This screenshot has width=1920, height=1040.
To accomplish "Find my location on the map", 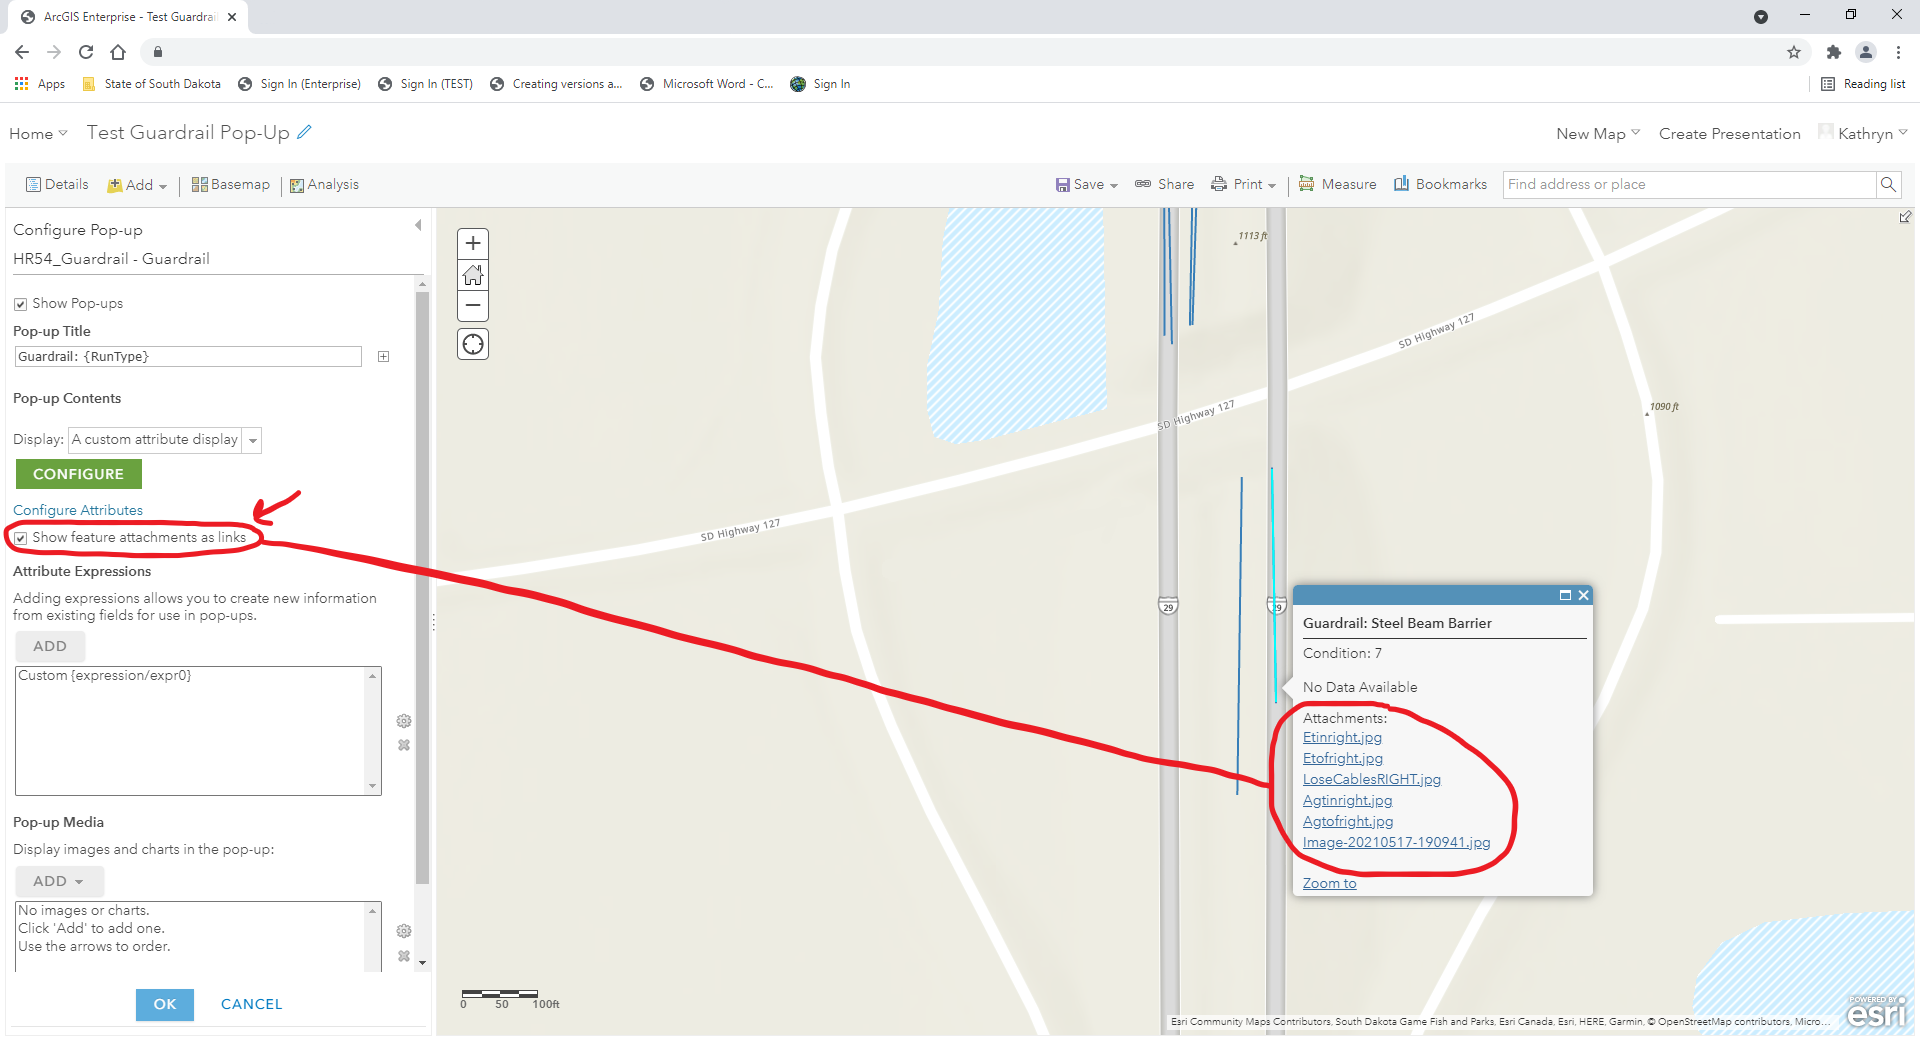I will coord(473,344).
